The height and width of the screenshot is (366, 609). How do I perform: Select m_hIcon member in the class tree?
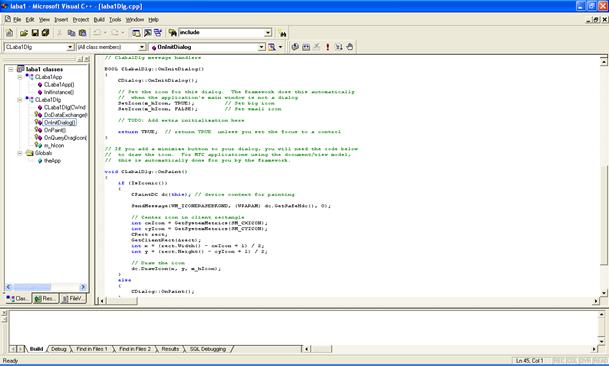pos(54,145)
